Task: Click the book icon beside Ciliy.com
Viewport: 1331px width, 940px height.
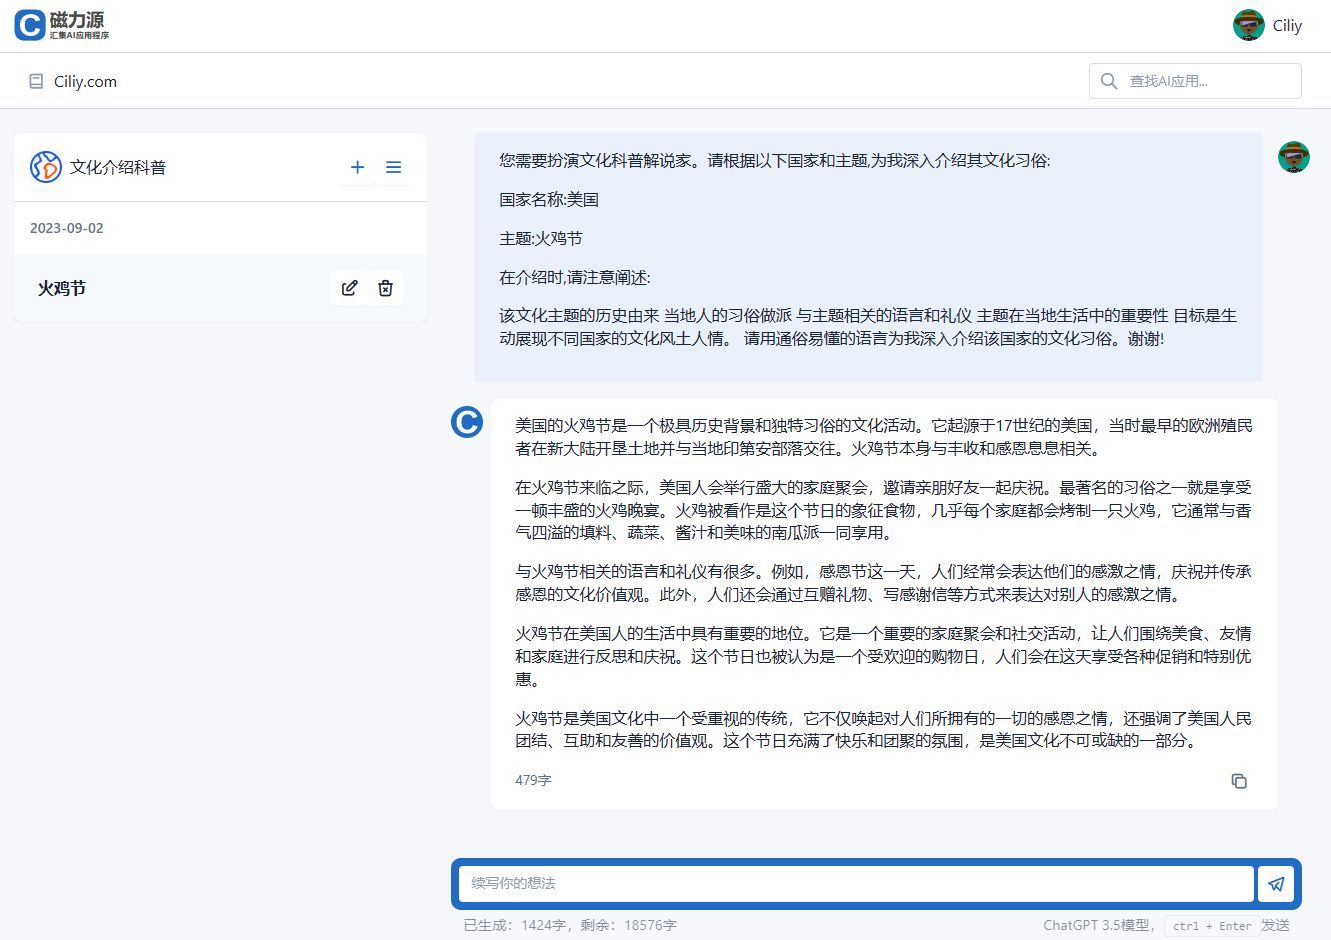Action: tap(36, 82)
